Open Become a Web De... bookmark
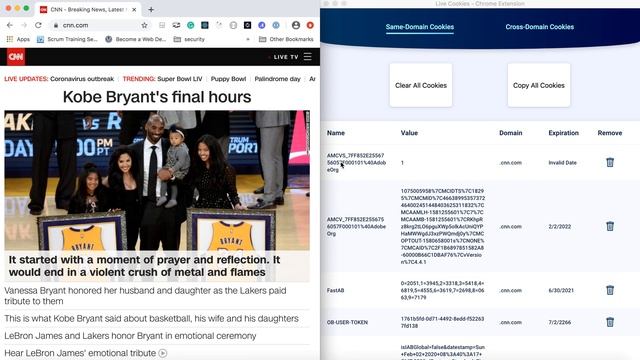Viewport: 640px width, 360px height. [136, 39]
